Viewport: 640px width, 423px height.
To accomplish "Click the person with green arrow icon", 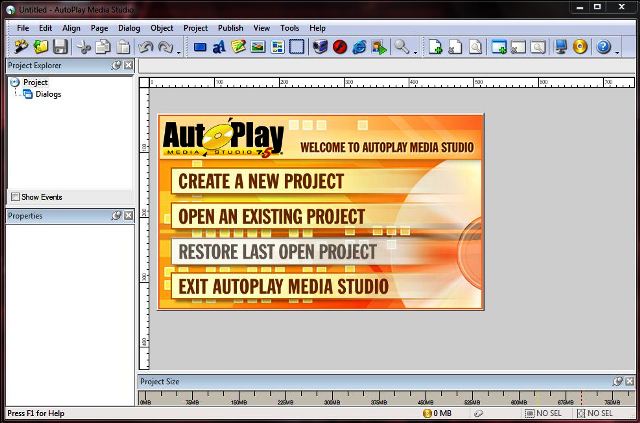I will (379, 47).
